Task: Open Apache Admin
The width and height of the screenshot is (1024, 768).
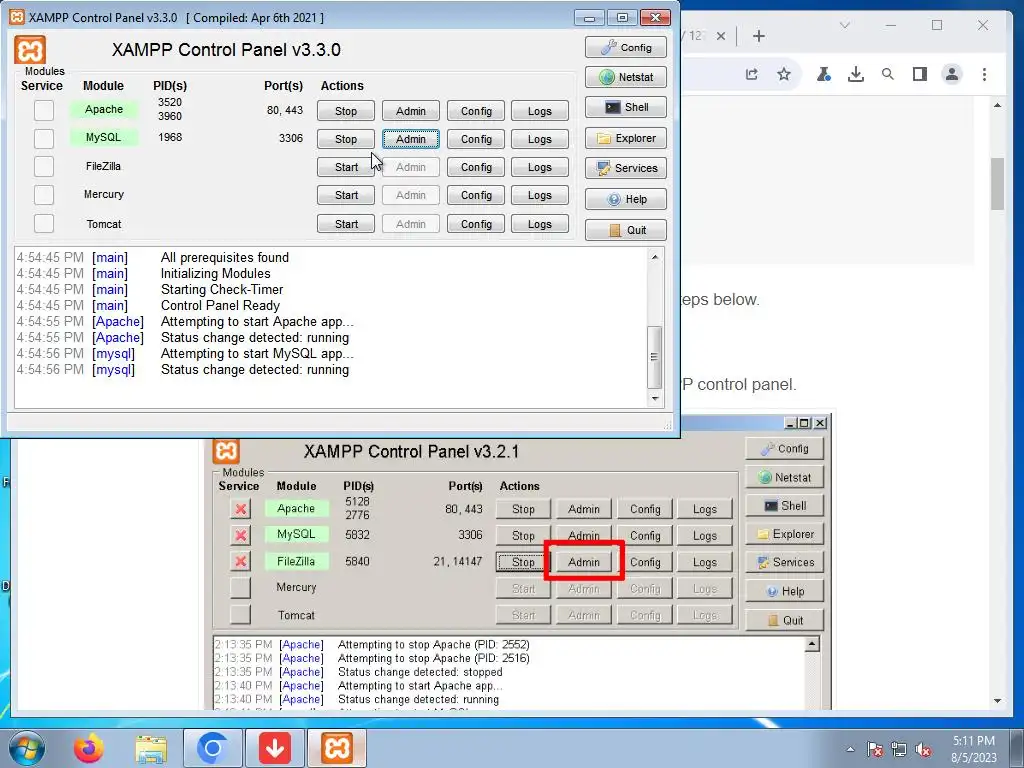Action: click(411, 111)
